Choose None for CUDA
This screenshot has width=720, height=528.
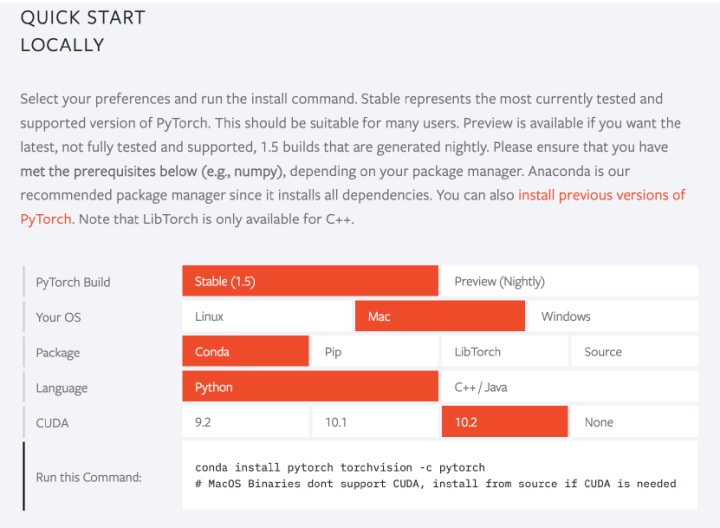click(635, 422)
